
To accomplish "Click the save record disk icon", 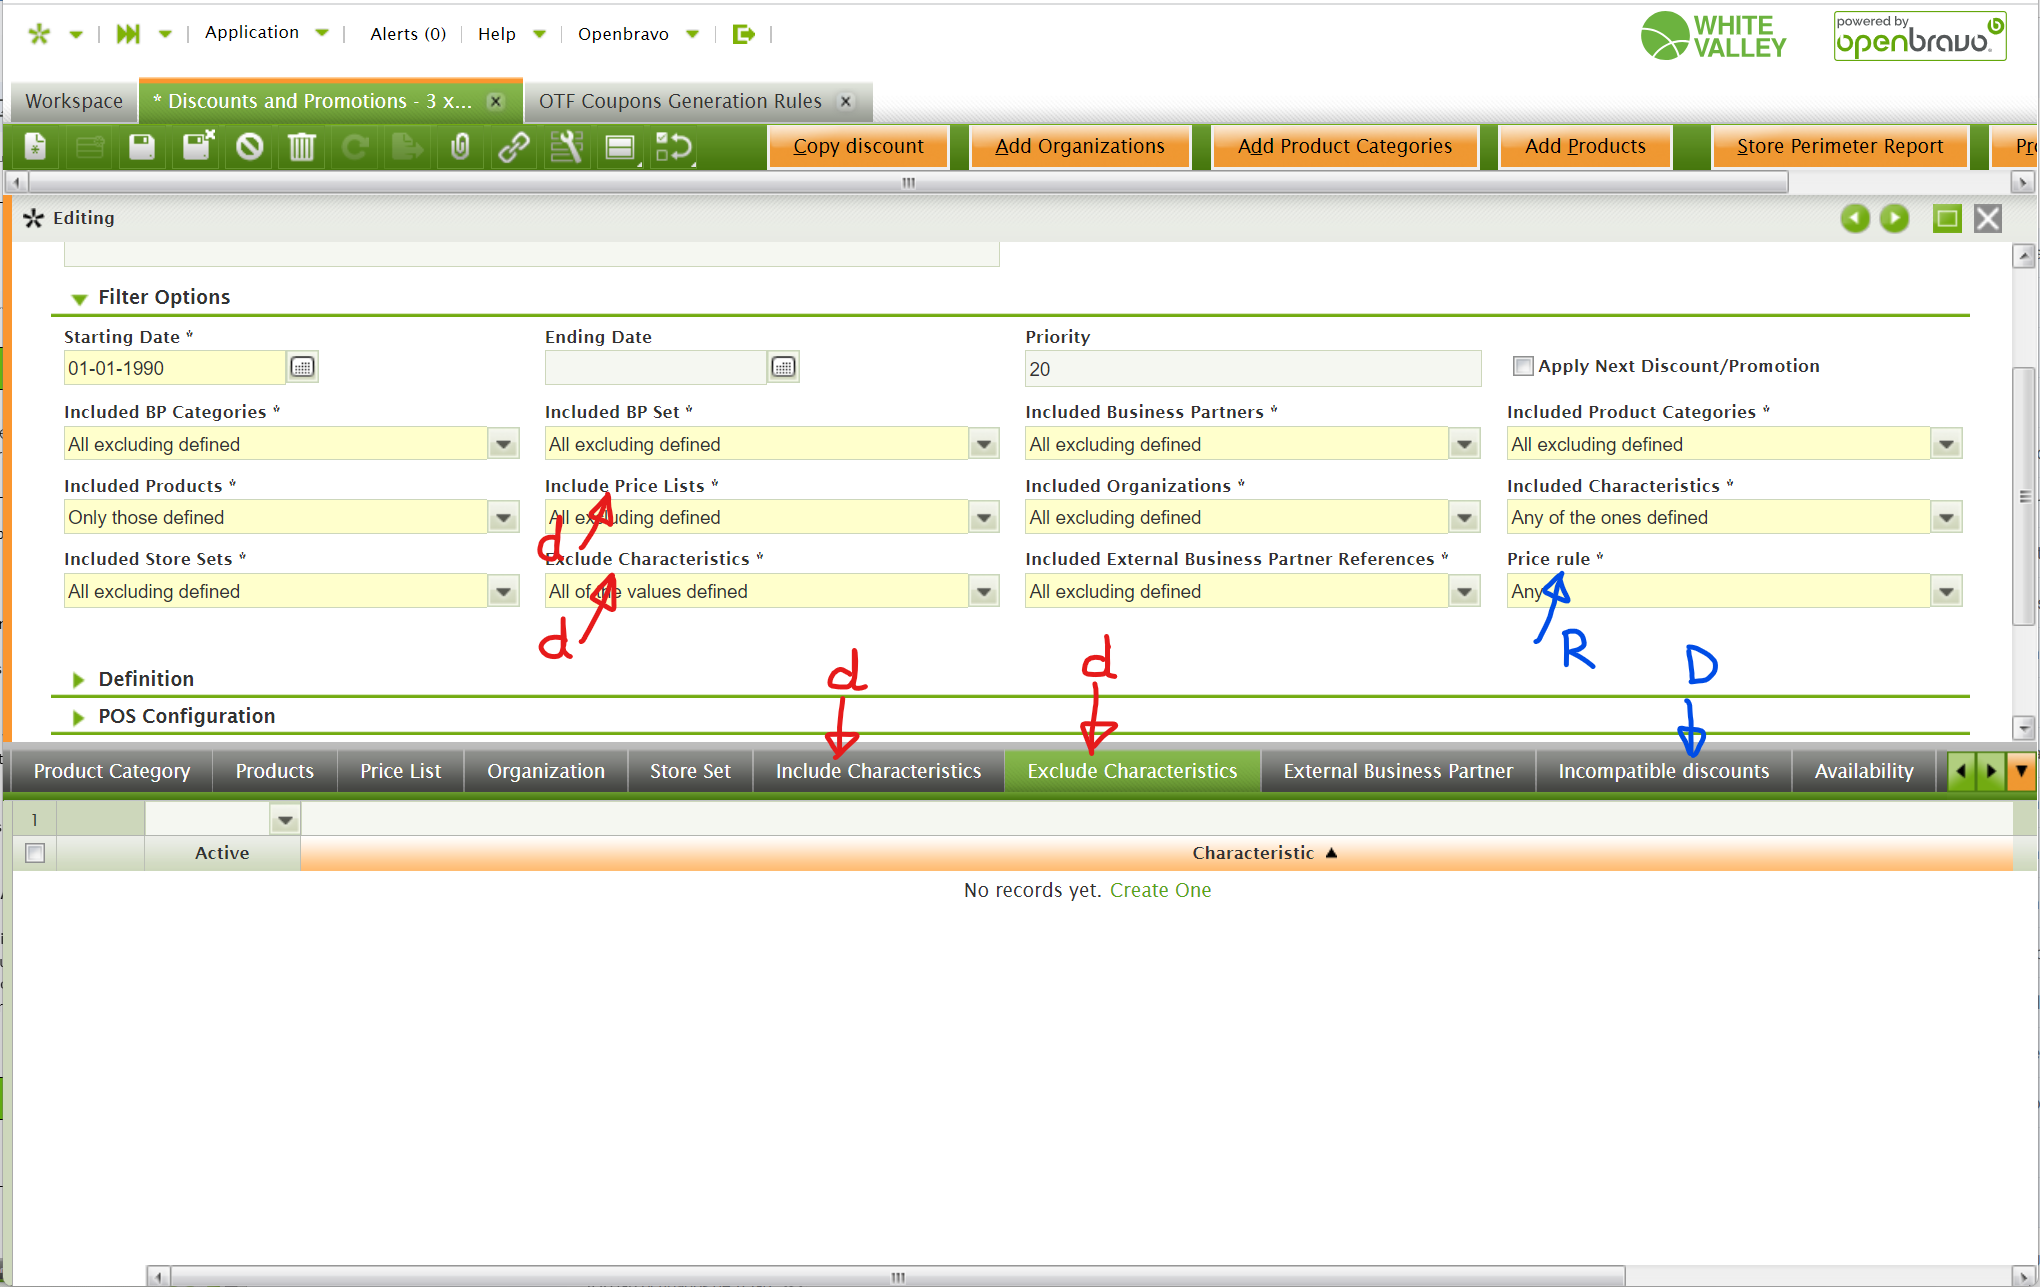I will point(142,147).
